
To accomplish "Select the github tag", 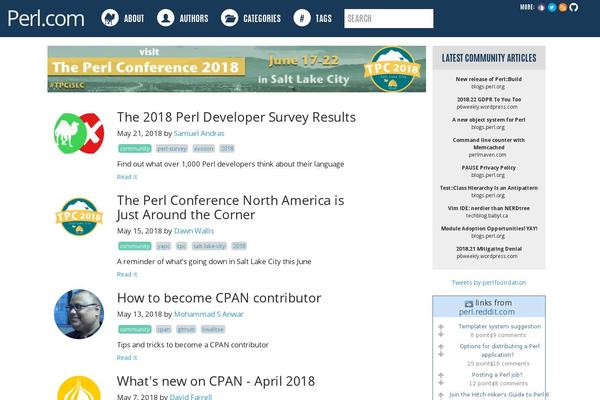I will pos(186,329).
